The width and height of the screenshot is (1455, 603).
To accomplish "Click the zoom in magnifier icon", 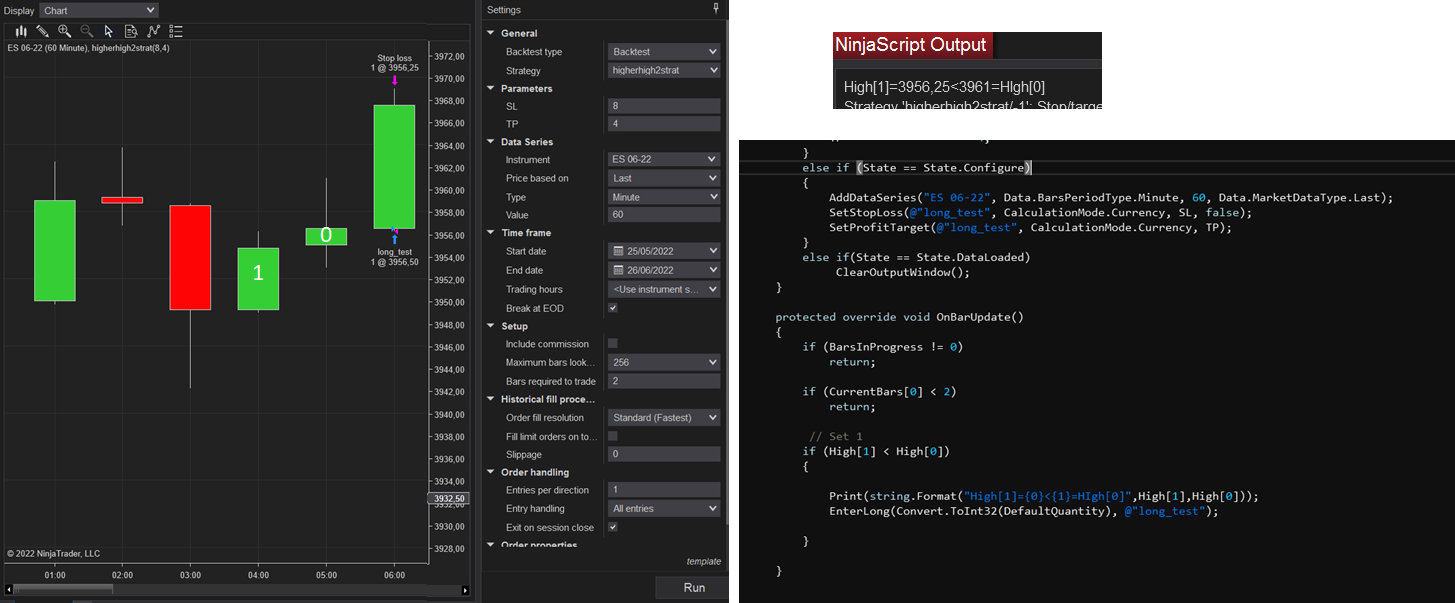I will [64, 31].
